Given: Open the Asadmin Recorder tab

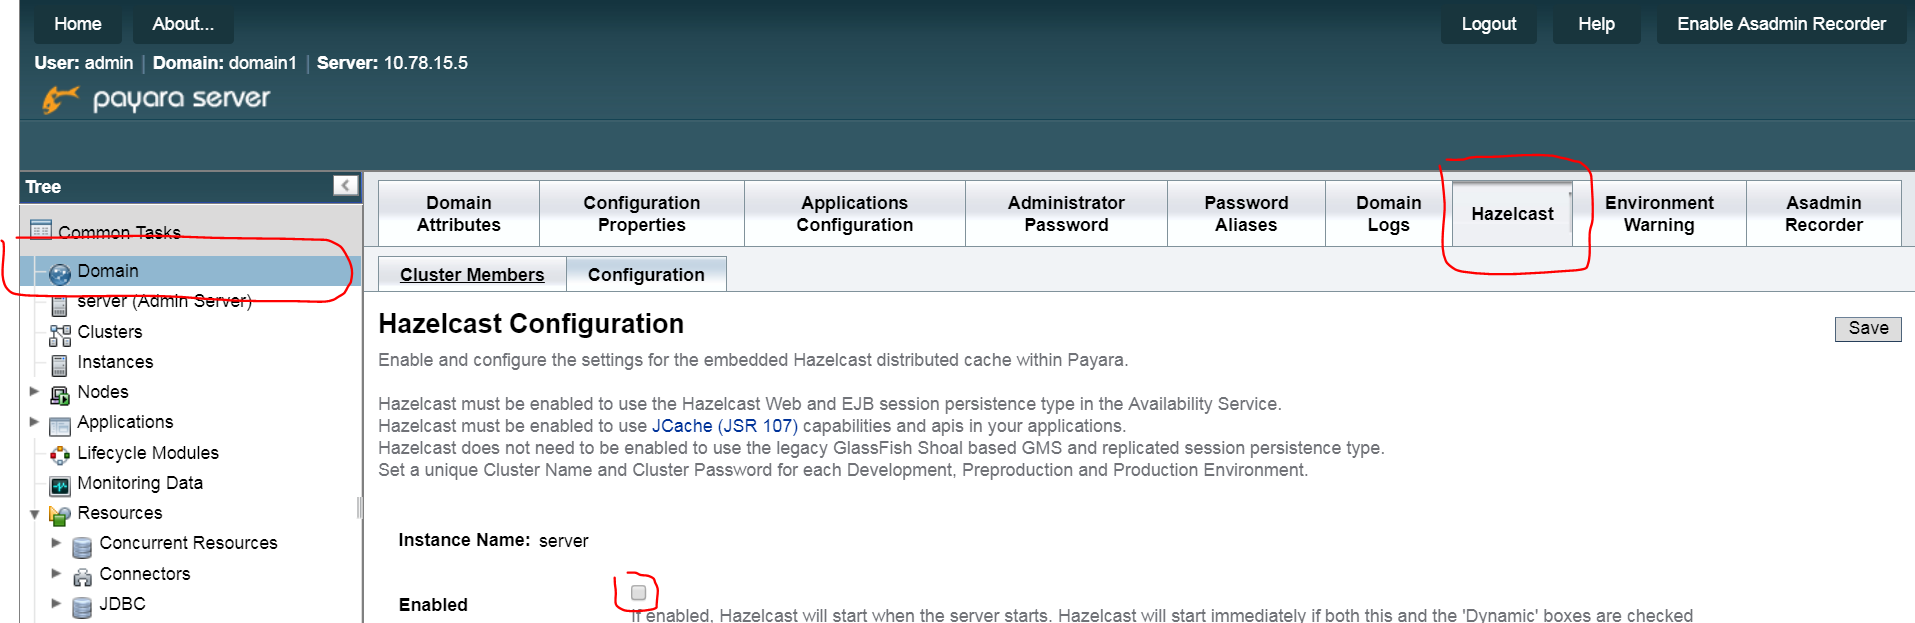Looking at the screenshot, I should 1824,213.
